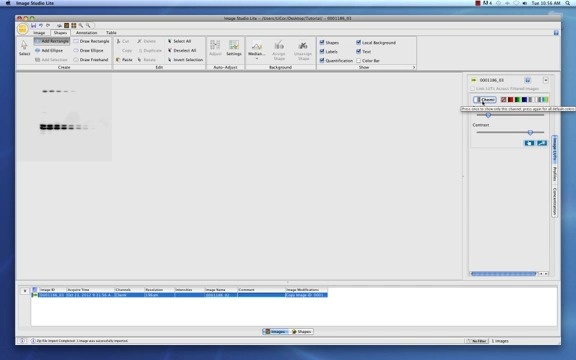576x360 pixels.
Task: Click the save icon in quick toolbar
Action: 33,25
